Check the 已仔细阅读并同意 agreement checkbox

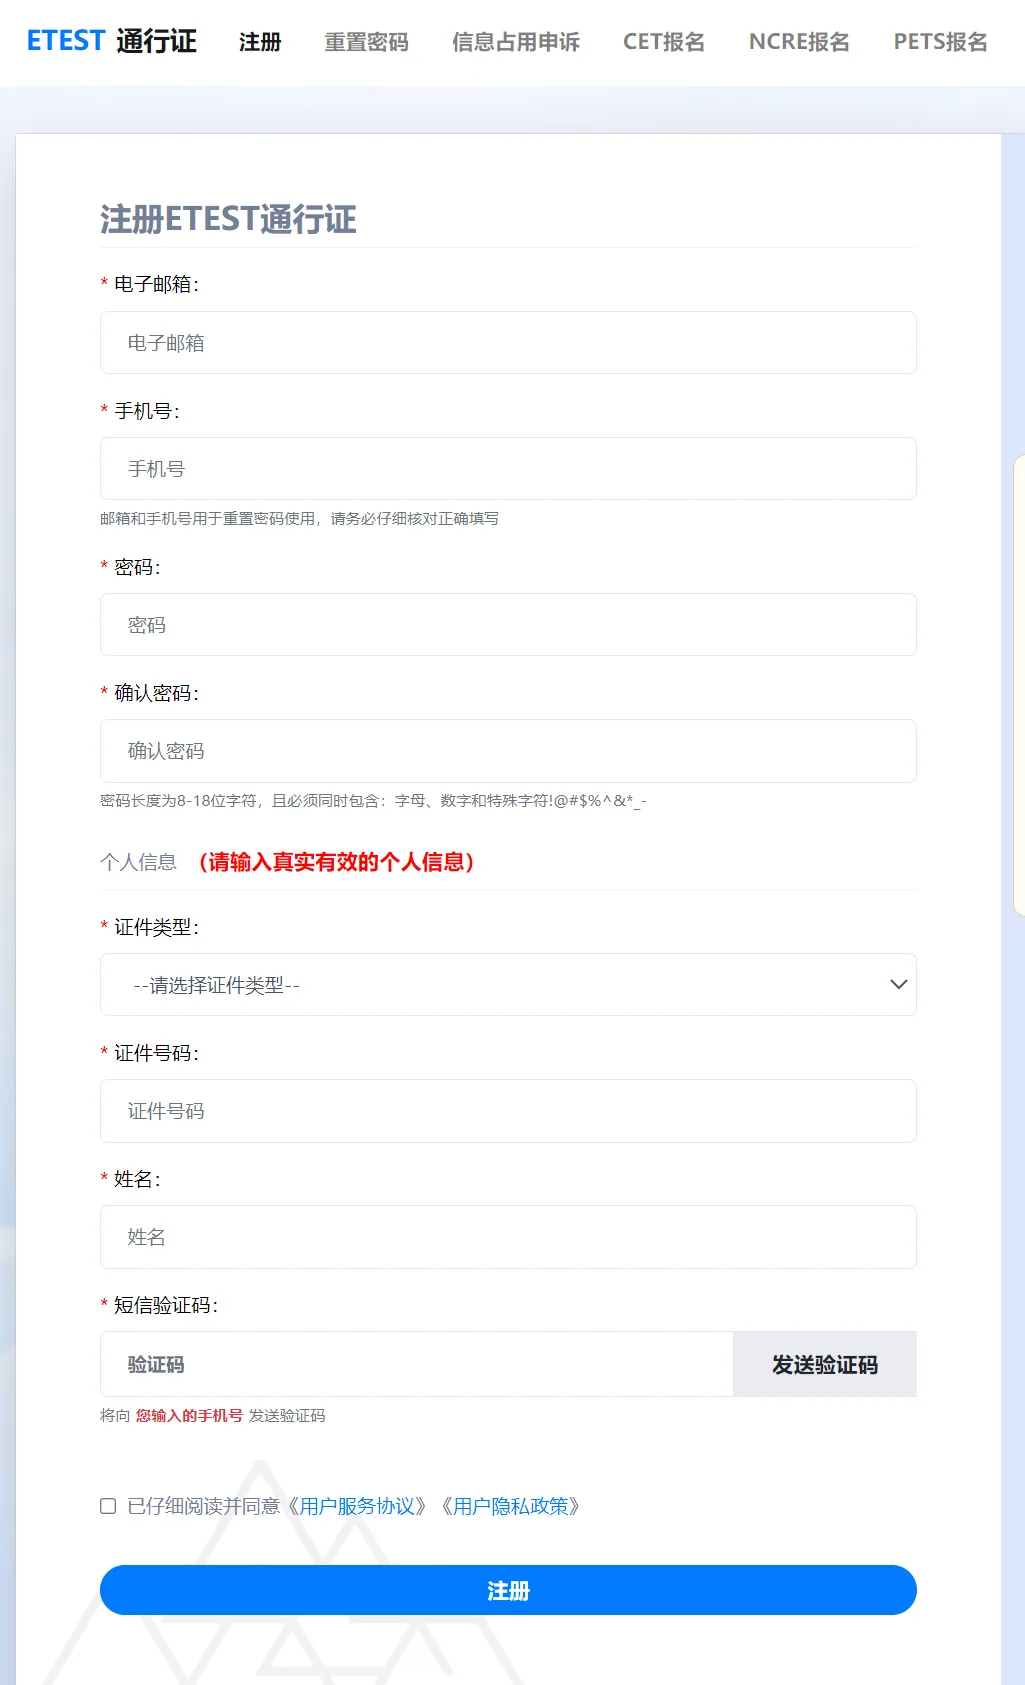pos(108,1506)
